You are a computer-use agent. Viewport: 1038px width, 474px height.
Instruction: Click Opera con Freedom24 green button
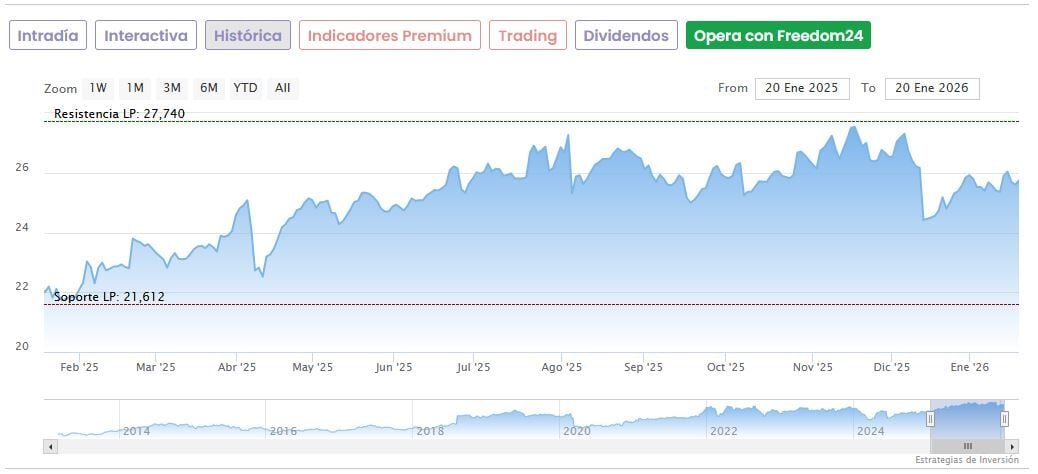778,35
